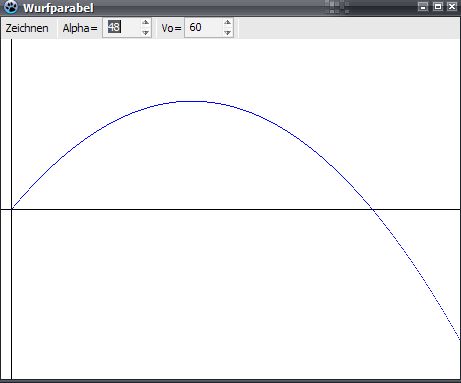The image size is (461, 383).
Task: Increase the Vo value with up arrow
Action: [227, 23]
